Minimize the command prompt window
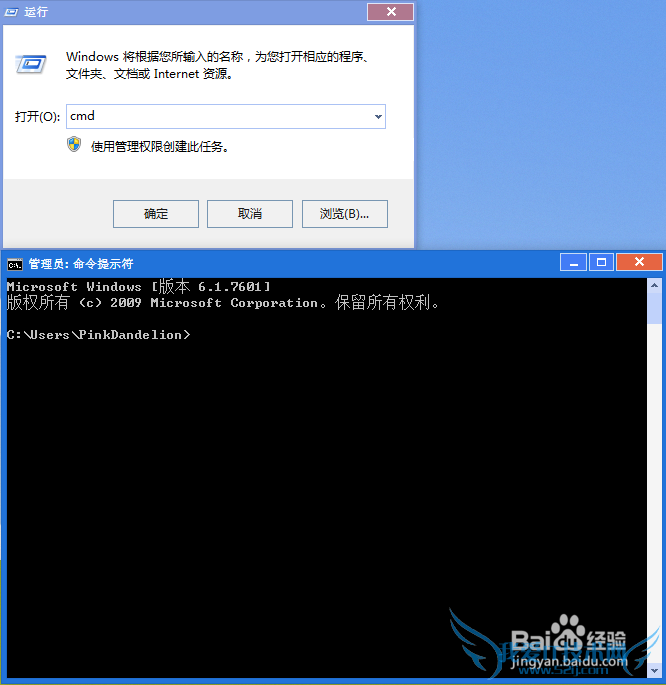The width and height of the screenshot is (666, 685). click(573, 263)
